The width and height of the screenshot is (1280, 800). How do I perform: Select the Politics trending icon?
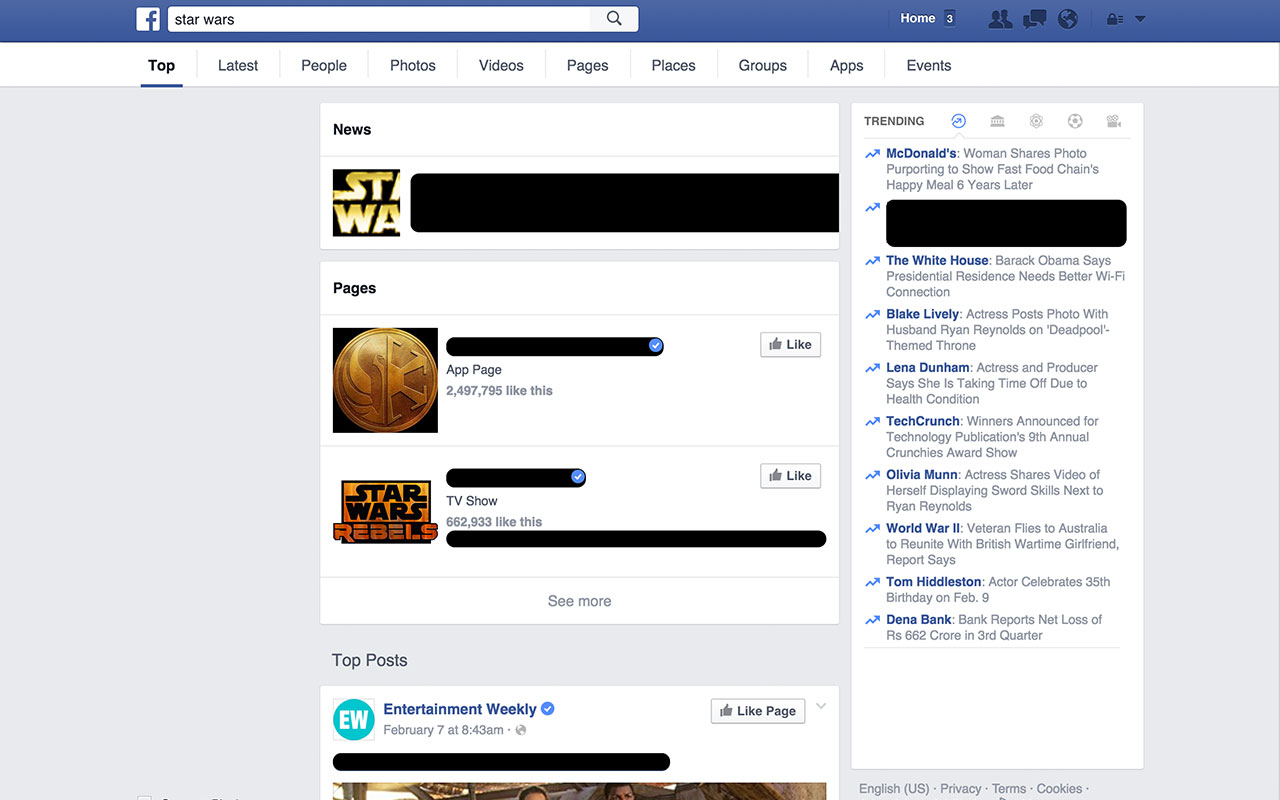coord(997,121)
